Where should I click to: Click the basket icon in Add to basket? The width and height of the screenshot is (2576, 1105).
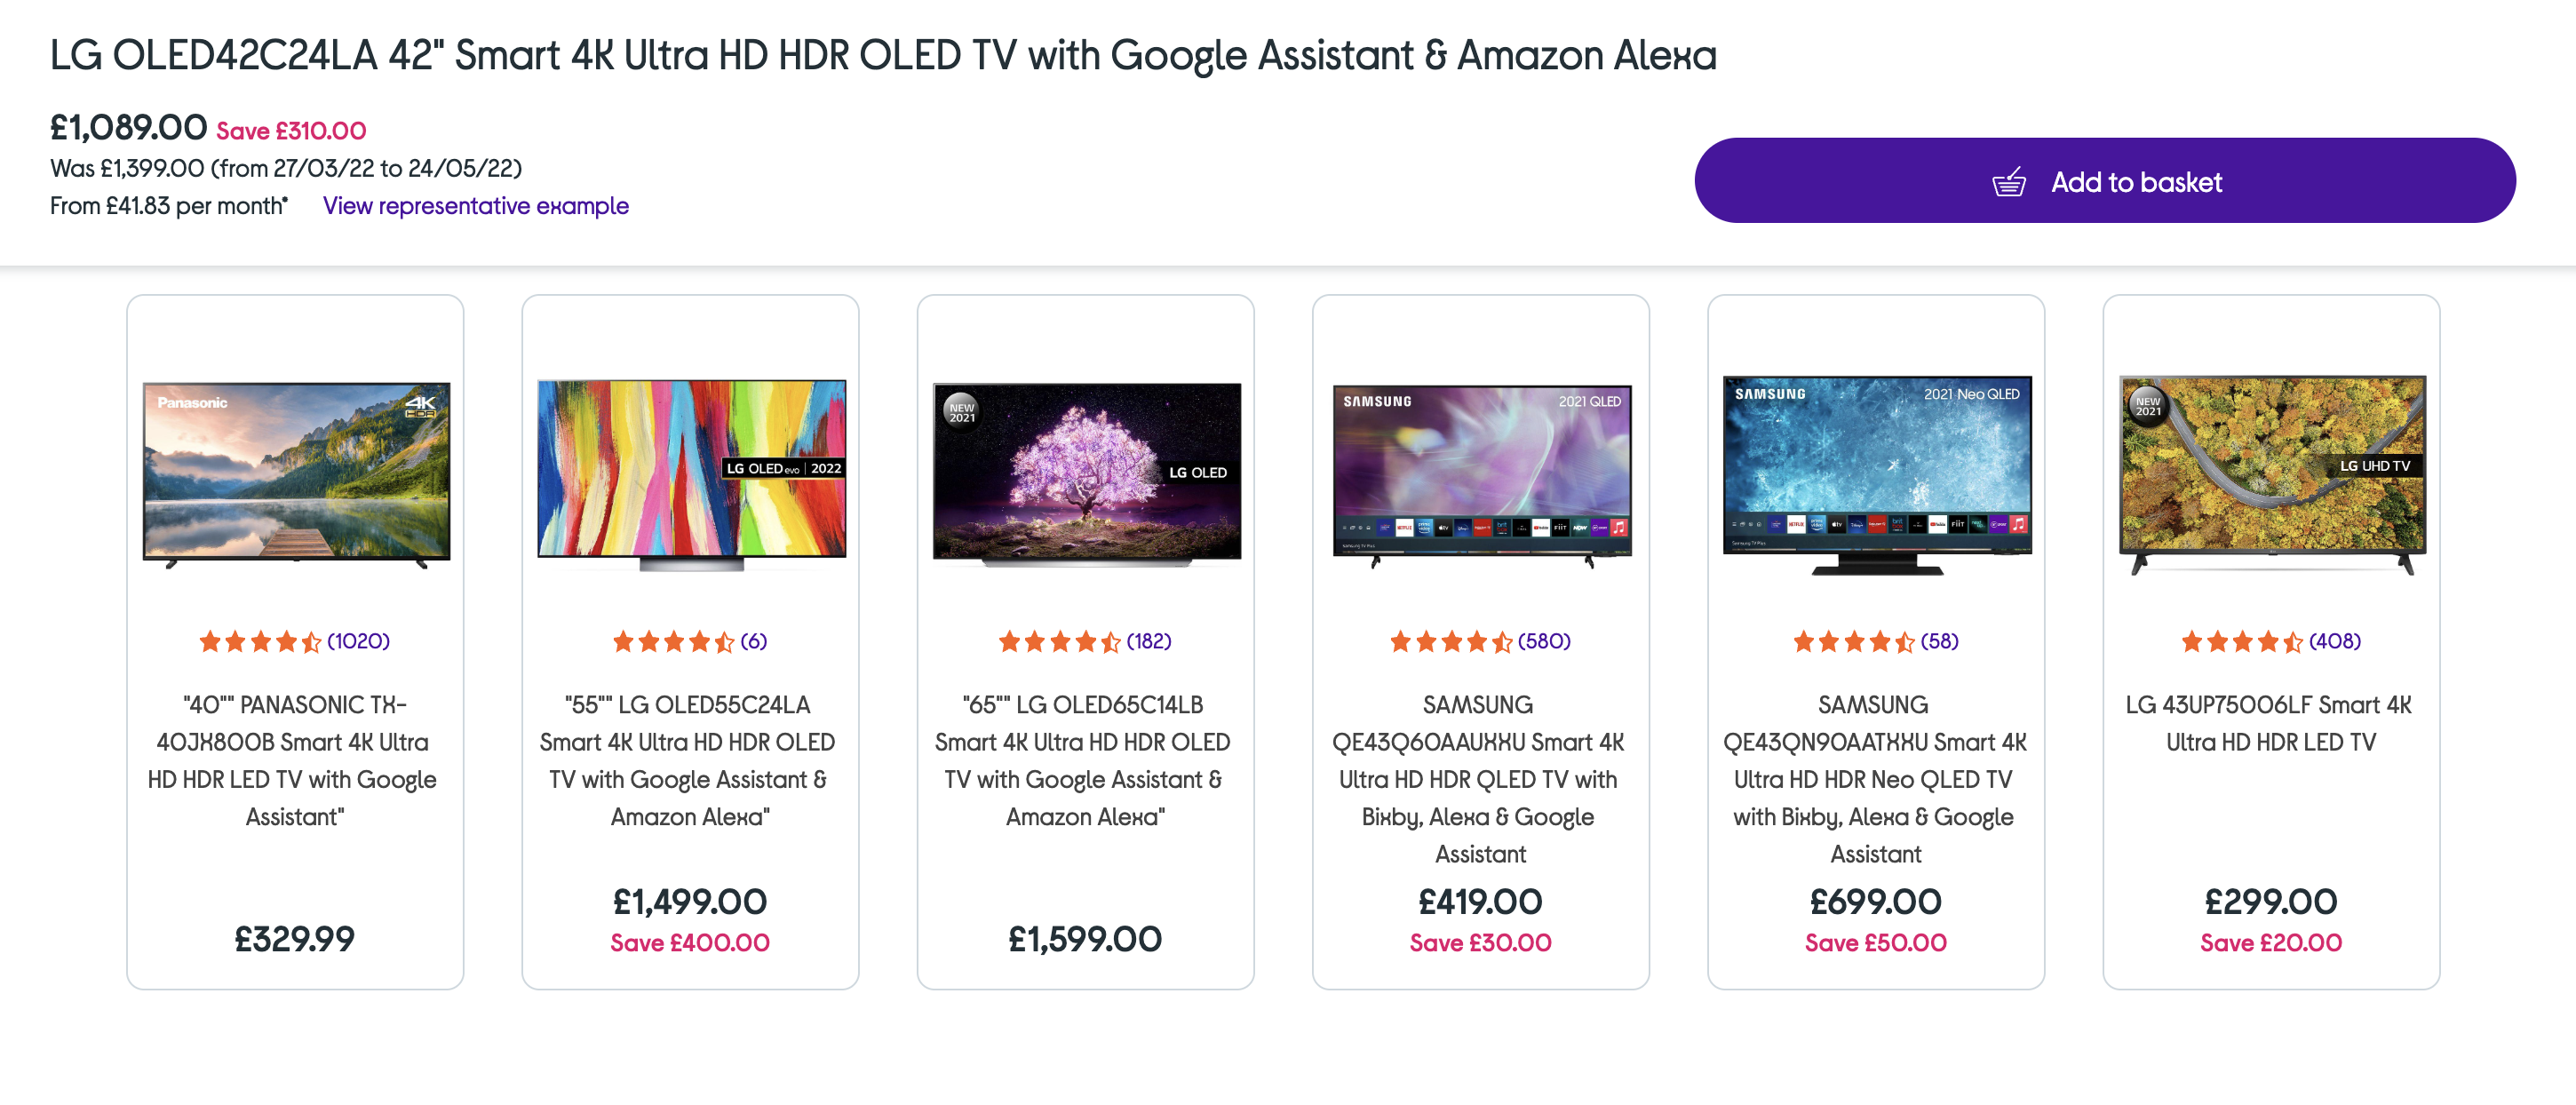click(2008, 182)
